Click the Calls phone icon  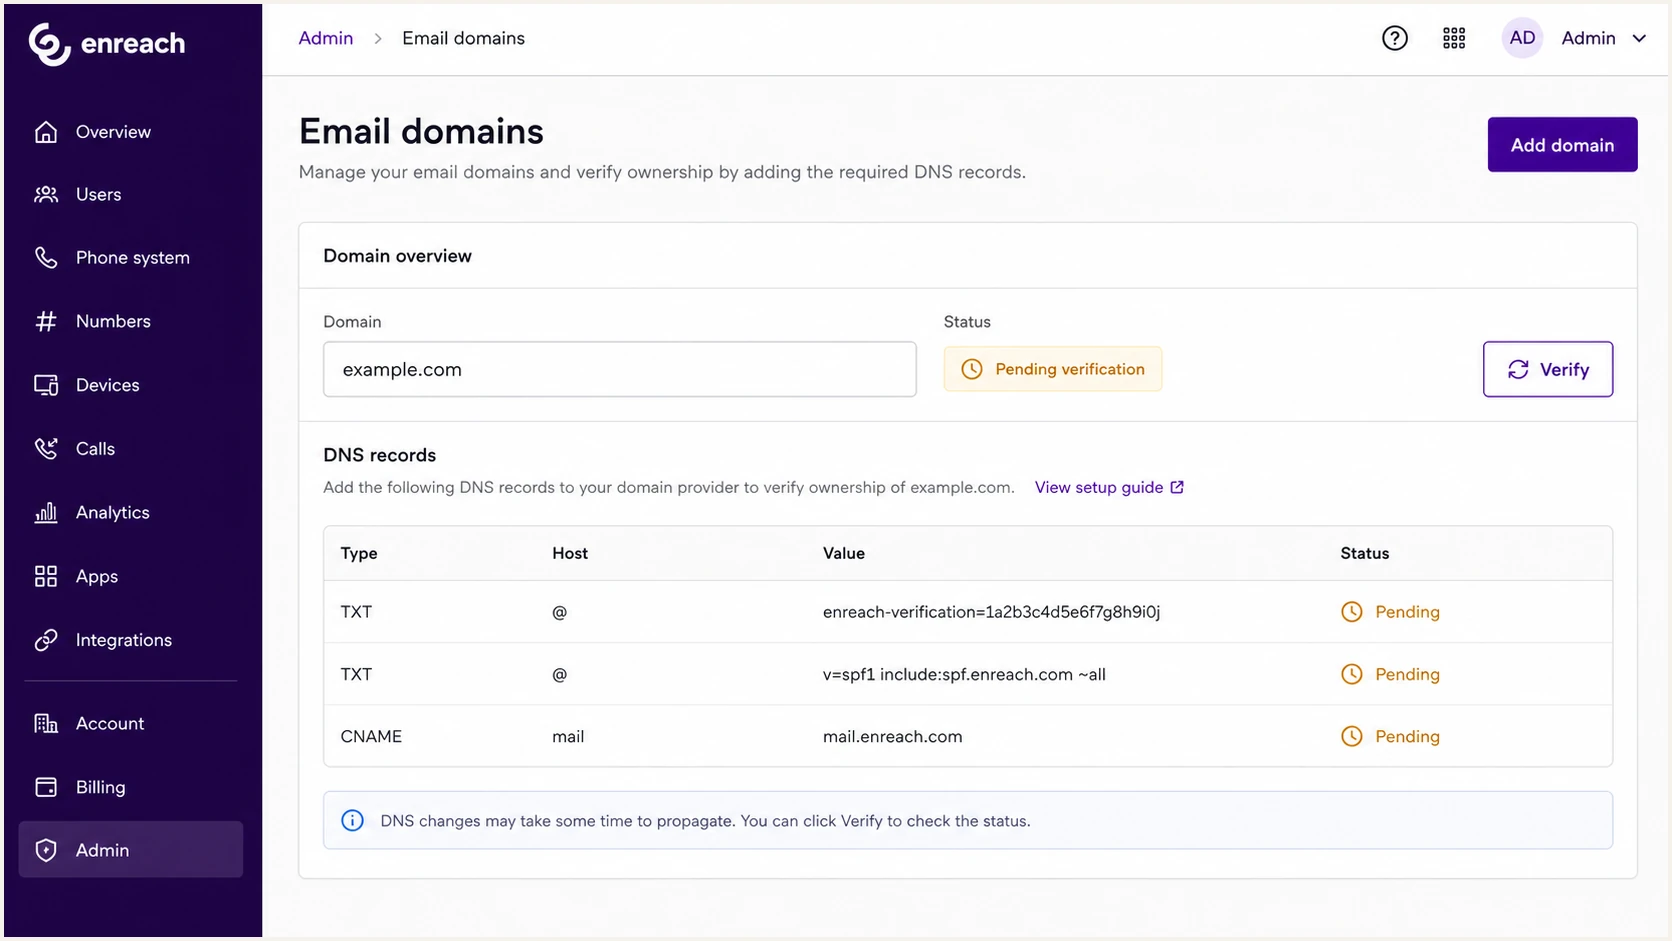(46, 449)
